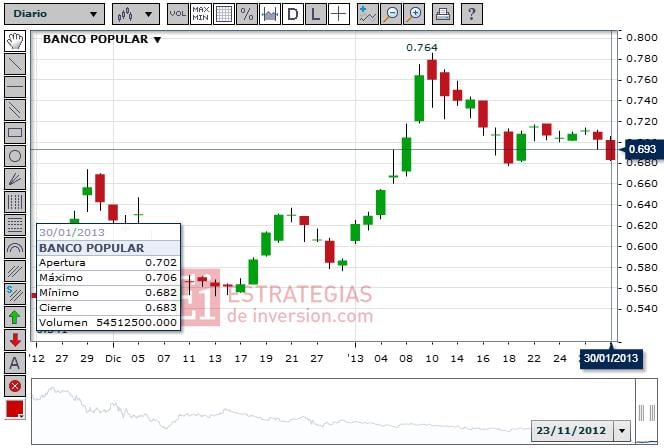The height and width of the screenshot is (448, 664).
Task: Click the tooltip header BANCO POPULAR
Action: tap(108, 248)
